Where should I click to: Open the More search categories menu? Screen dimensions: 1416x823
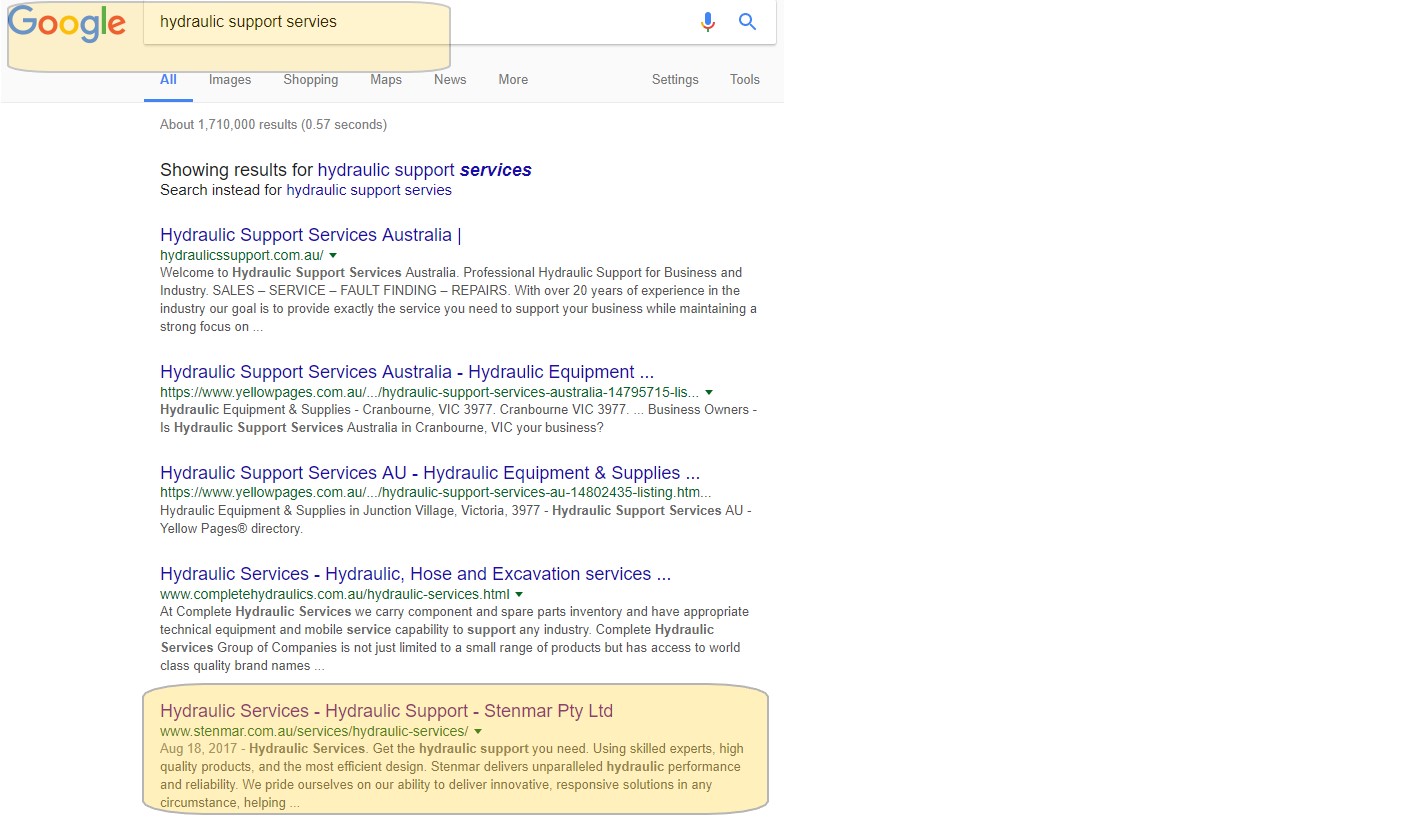click(513, 80)
